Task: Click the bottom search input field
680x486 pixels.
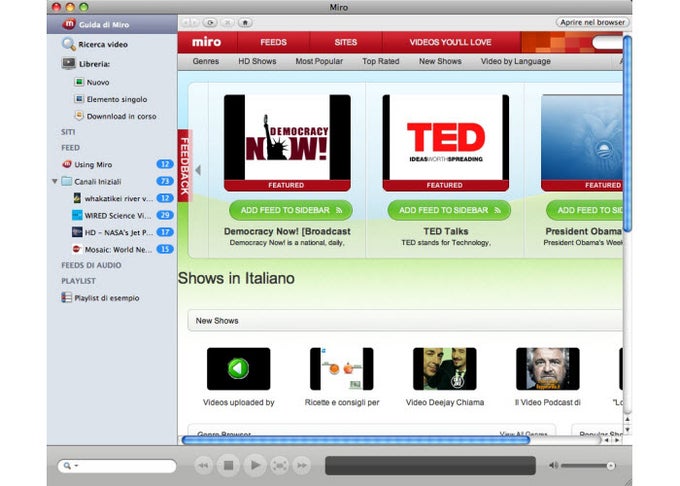Action: point(117,466)
